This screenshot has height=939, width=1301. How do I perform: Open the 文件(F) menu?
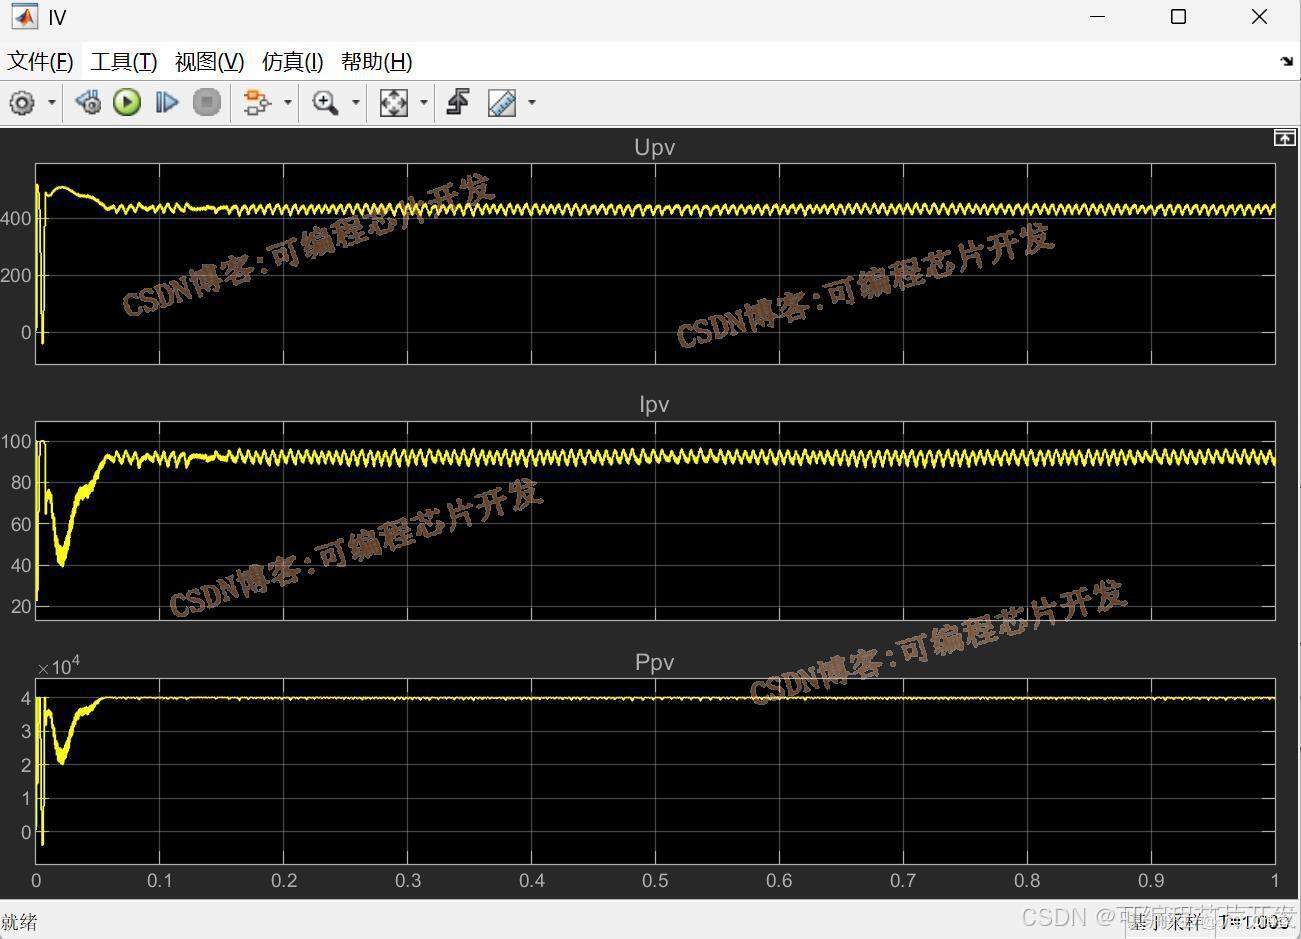pyautogui.click(x=41, y=62)
